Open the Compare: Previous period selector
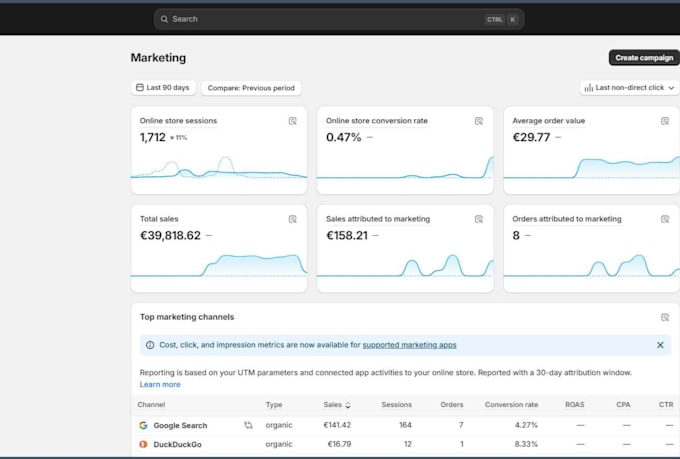Viewport: 680px width, 459px height. click(251, 88)
